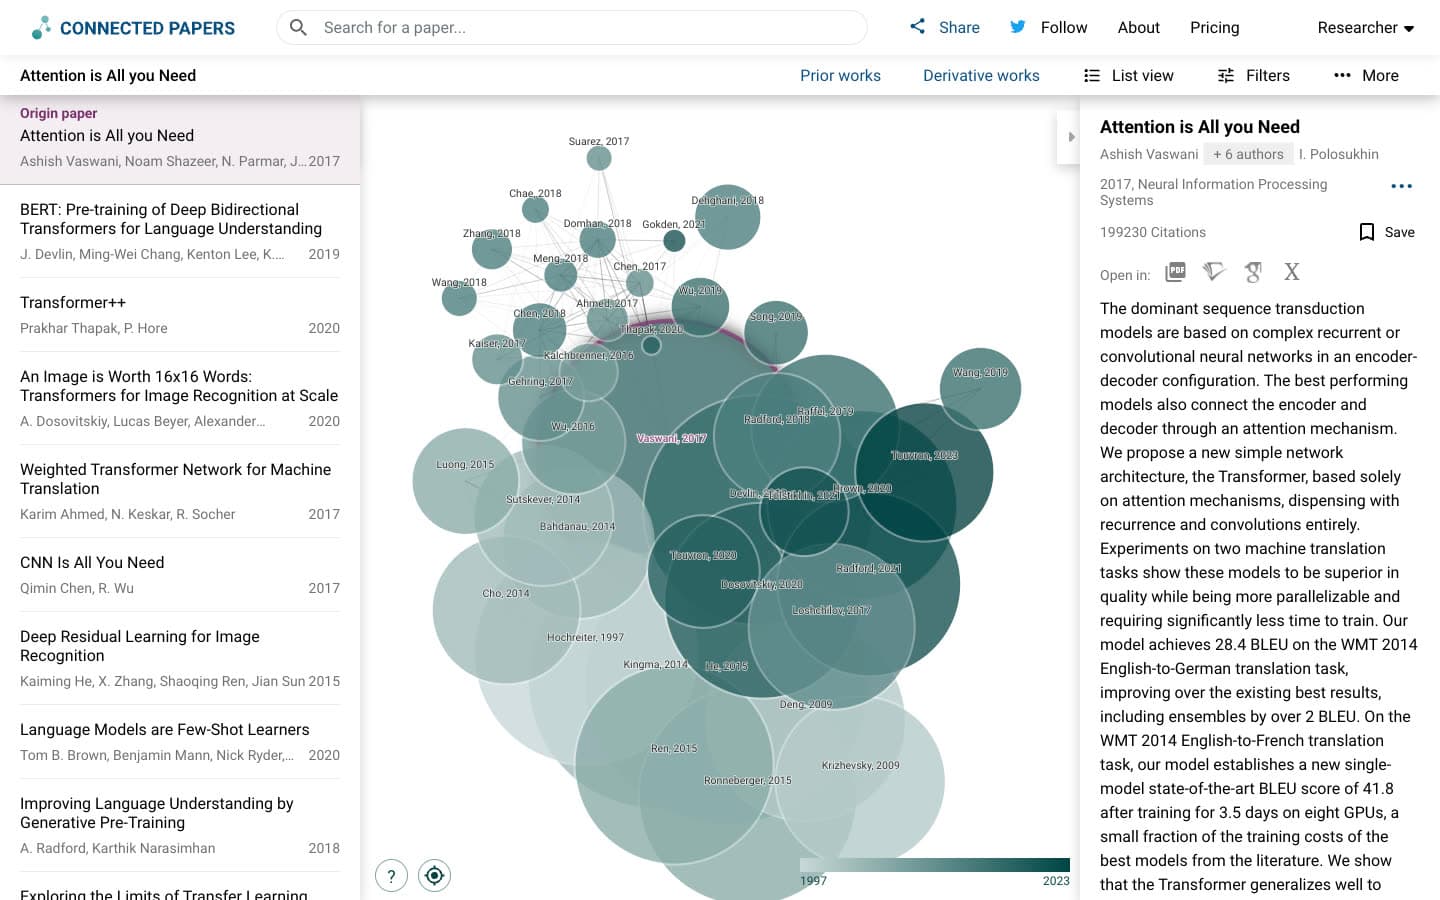Open paper in arXiv X icon
Viewport: 1440px width, 900px height.
pyautogui.click(x=1292, y=272)
